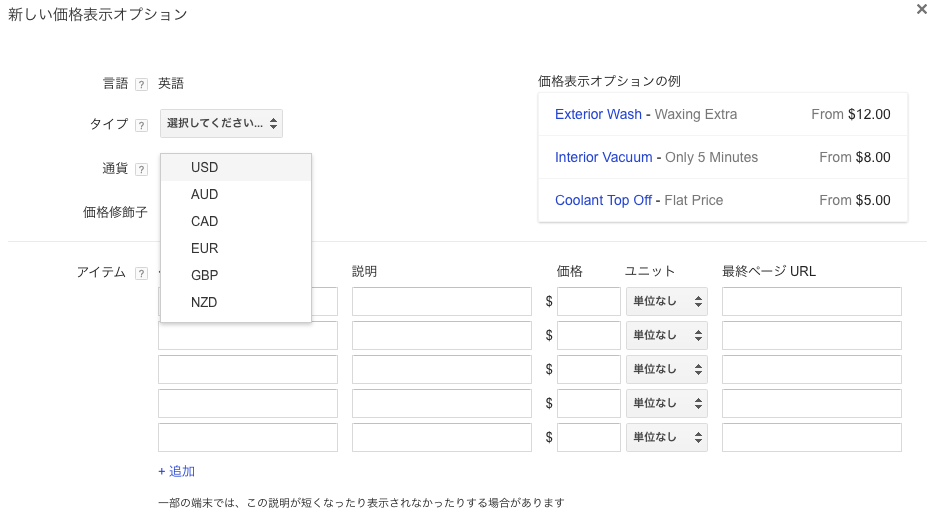The height and width of the screenshot is (514, 934).
Task: Open help icon next to 言語
Action: tap(141, 85)
